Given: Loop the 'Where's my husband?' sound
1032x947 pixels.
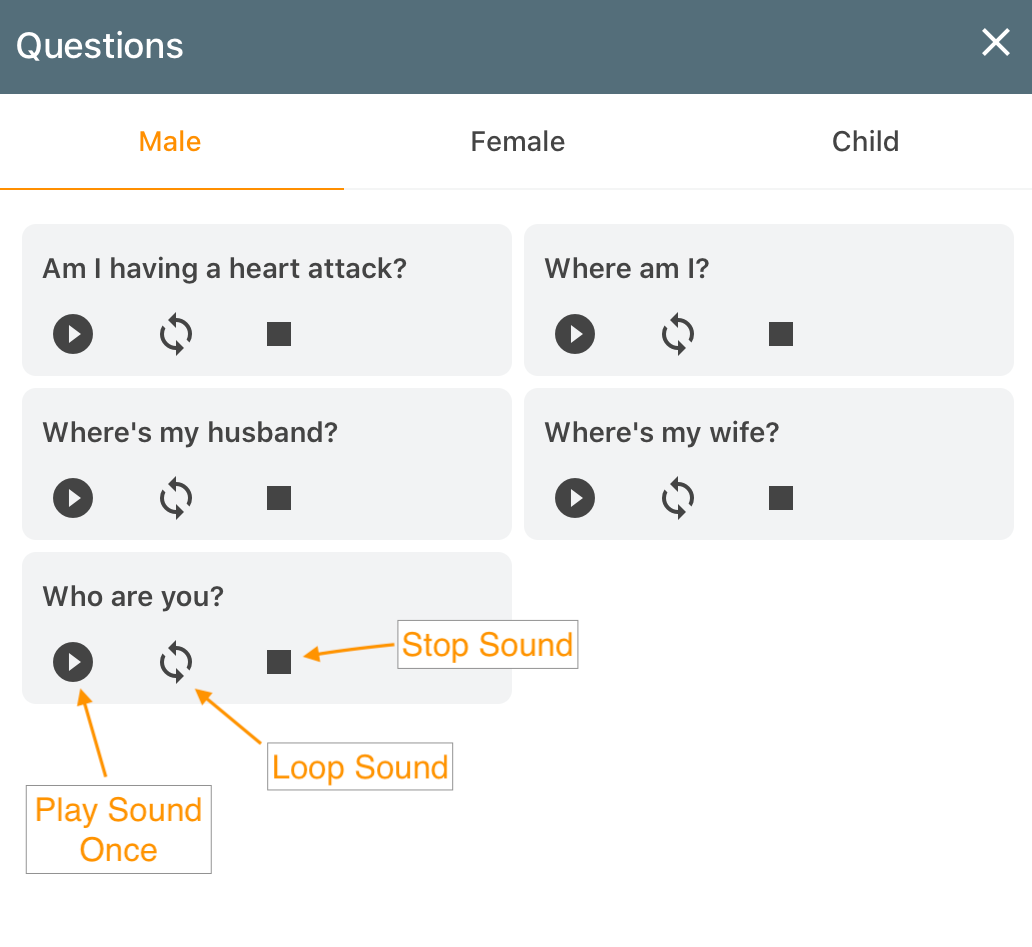Looking at the screenshot, I should tap(176, 498).
